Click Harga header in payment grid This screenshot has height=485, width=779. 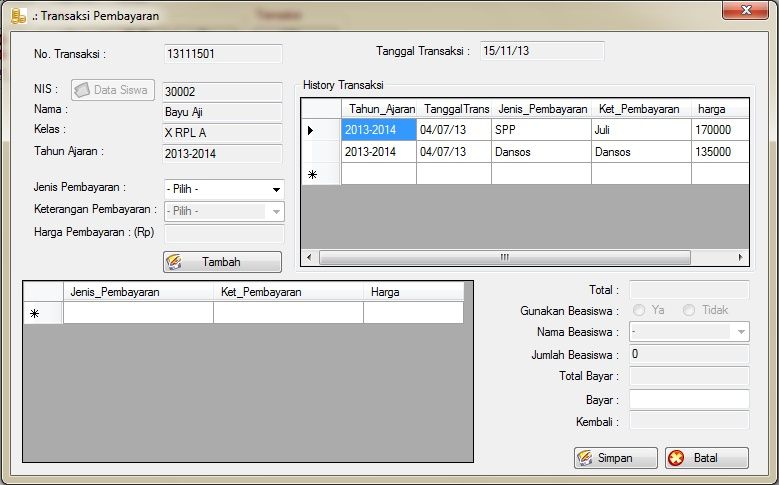tap(413, 292)
